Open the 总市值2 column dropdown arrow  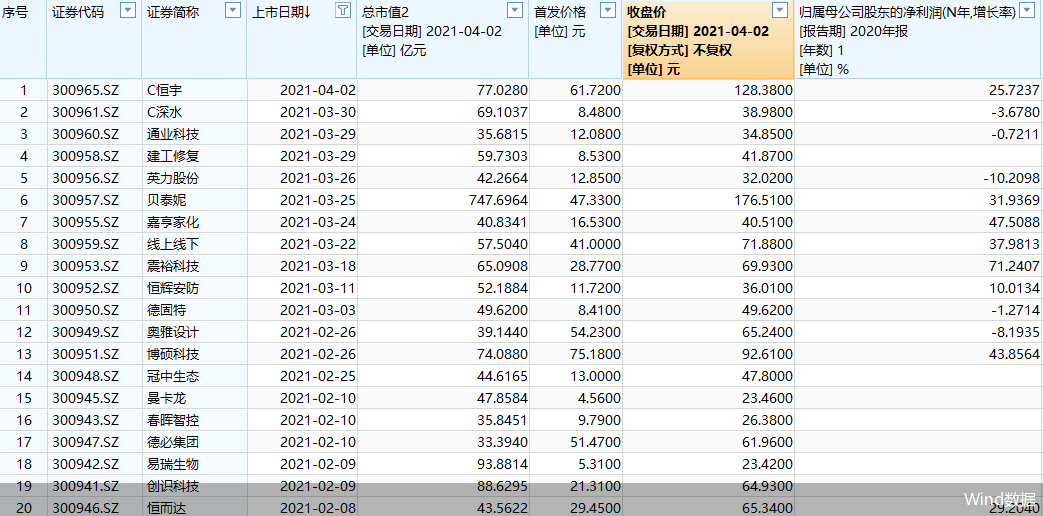(x=515, y=10)
